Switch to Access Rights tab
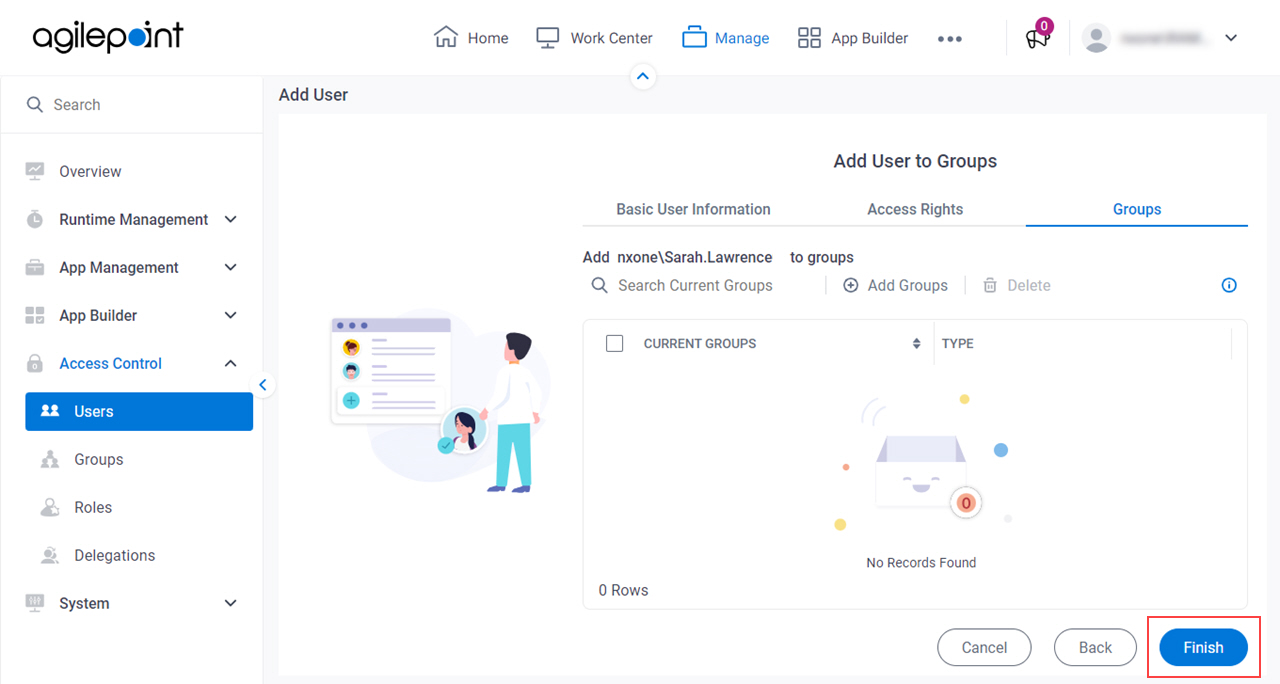The image size is (1280, 684). [915, 209]
